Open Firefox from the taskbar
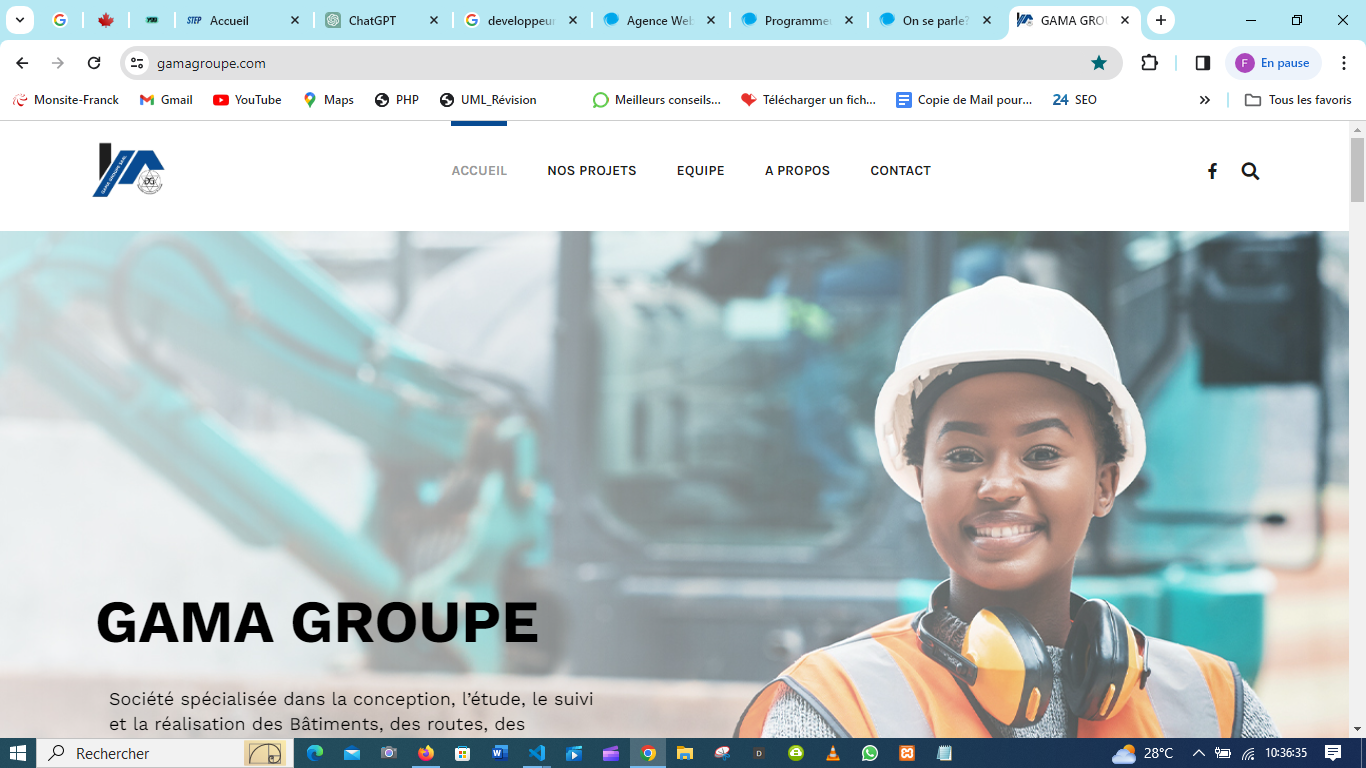This screenshot has width=1366, height=768. coord(426,753)
